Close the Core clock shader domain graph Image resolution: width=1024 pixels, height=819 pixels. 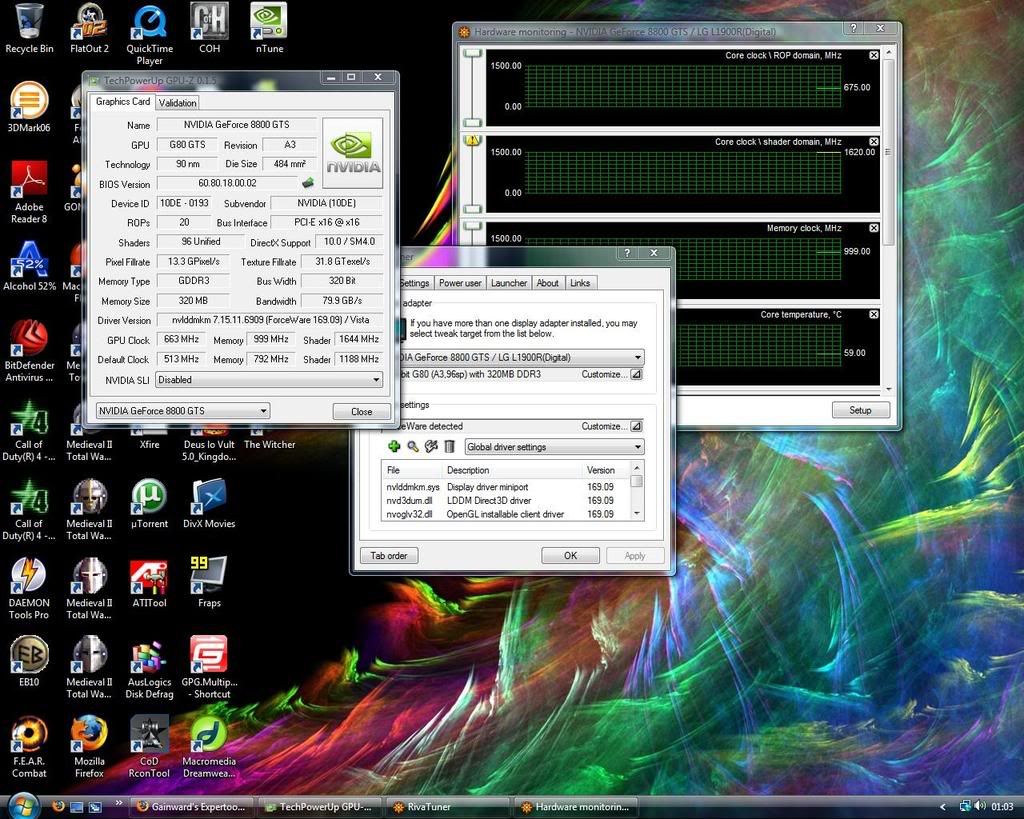pos(874,142)
